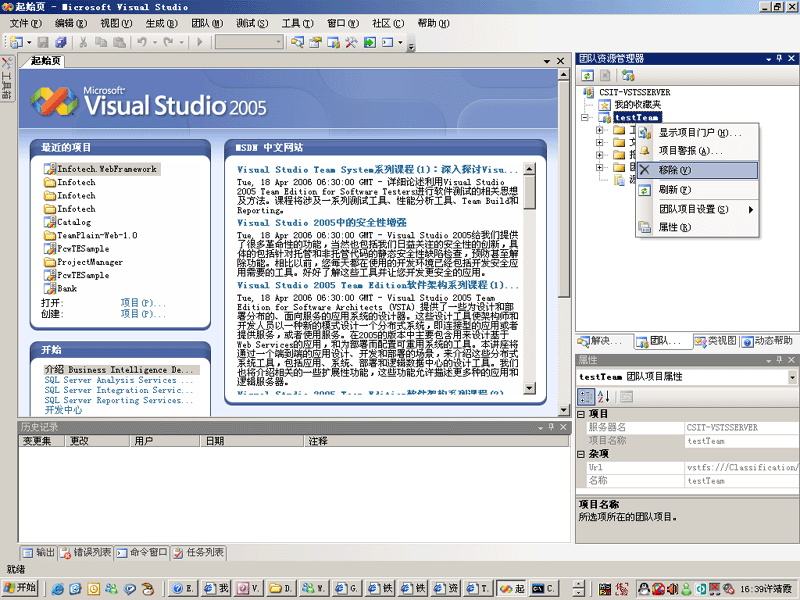Open 团队项目设置 submenu
This screenshot has height=600, width=800.
tap(697, 209)
